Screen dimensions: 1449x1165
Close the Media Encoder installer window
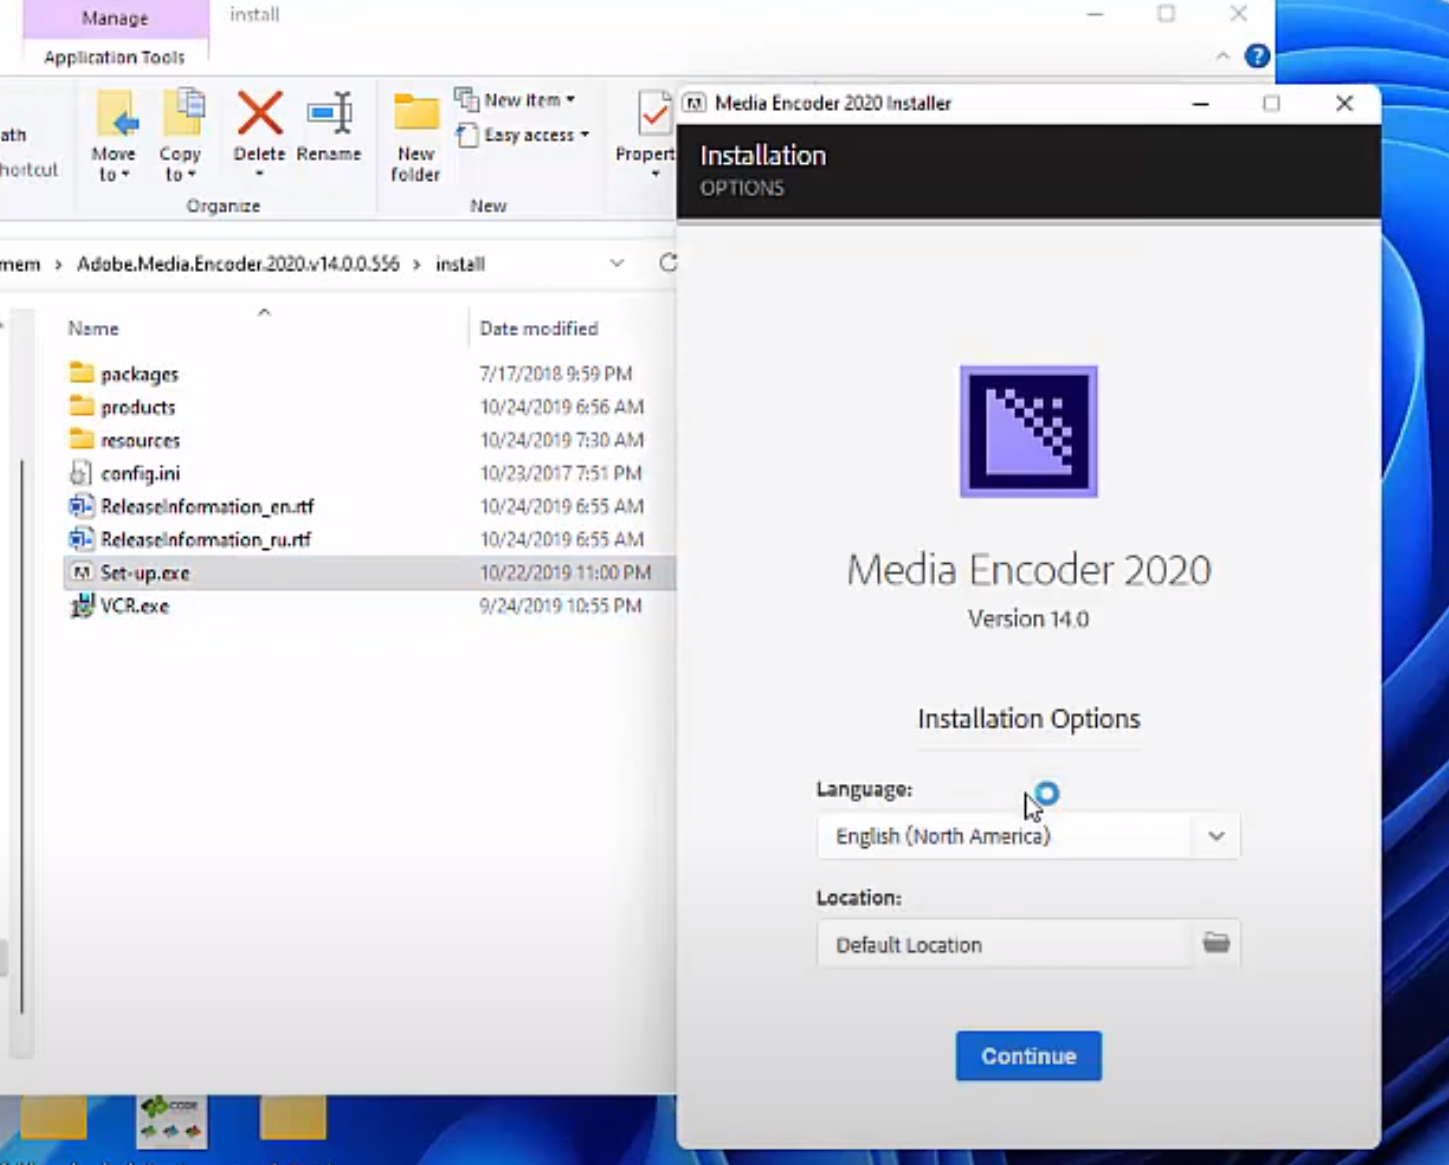(1344, 103)
